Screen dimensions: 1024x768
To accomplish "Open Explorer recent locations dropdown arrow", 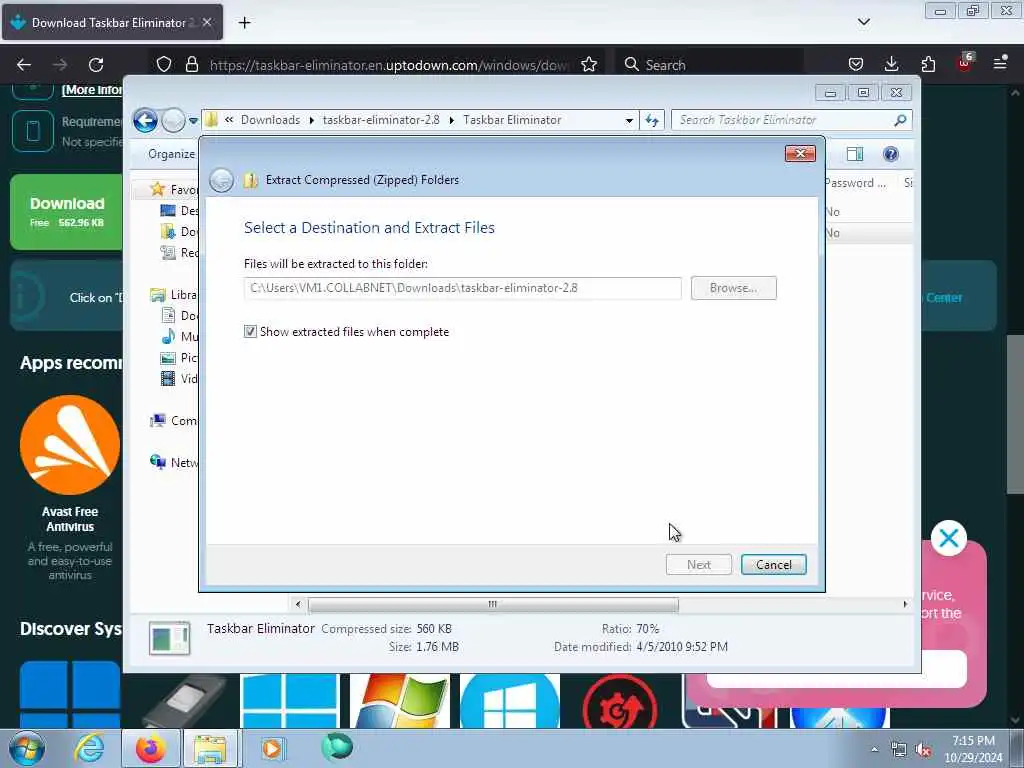I will [x=193, y=121].
